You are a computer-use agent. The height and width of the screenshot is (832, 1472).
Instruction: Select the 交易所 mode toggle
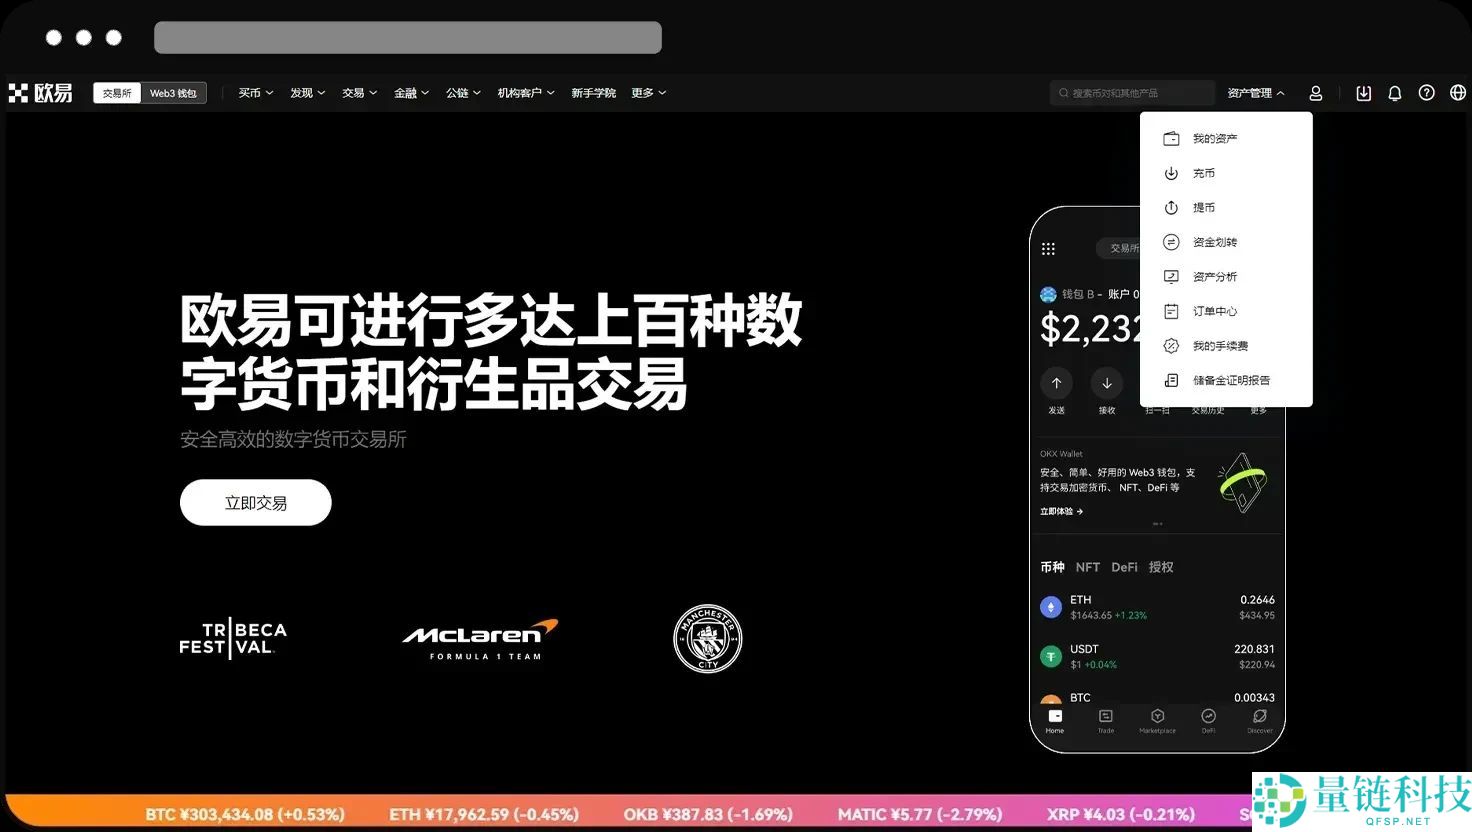(116, 92)
